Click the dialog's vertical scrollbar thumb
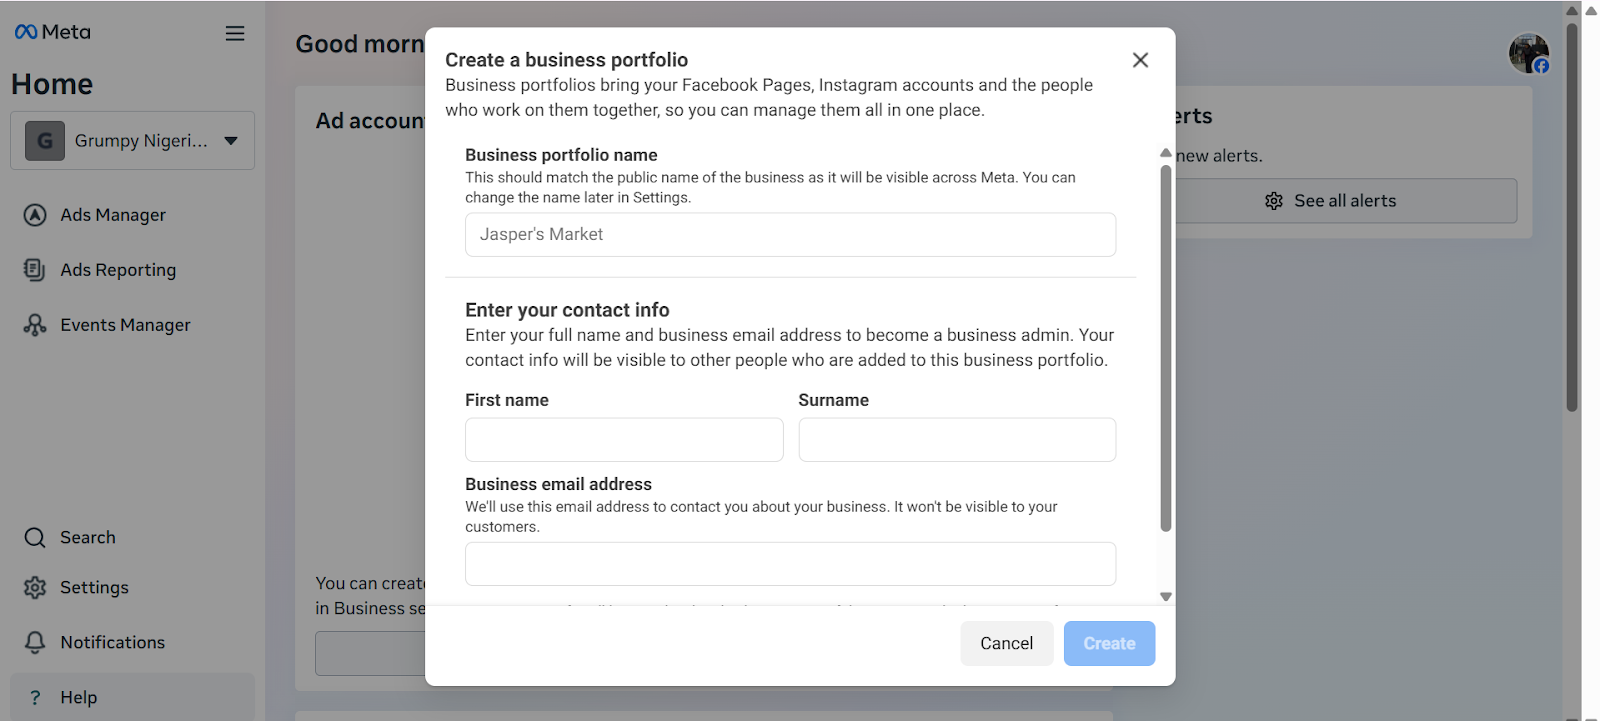The image size is (1600, 721). (x=1165, y=348)
